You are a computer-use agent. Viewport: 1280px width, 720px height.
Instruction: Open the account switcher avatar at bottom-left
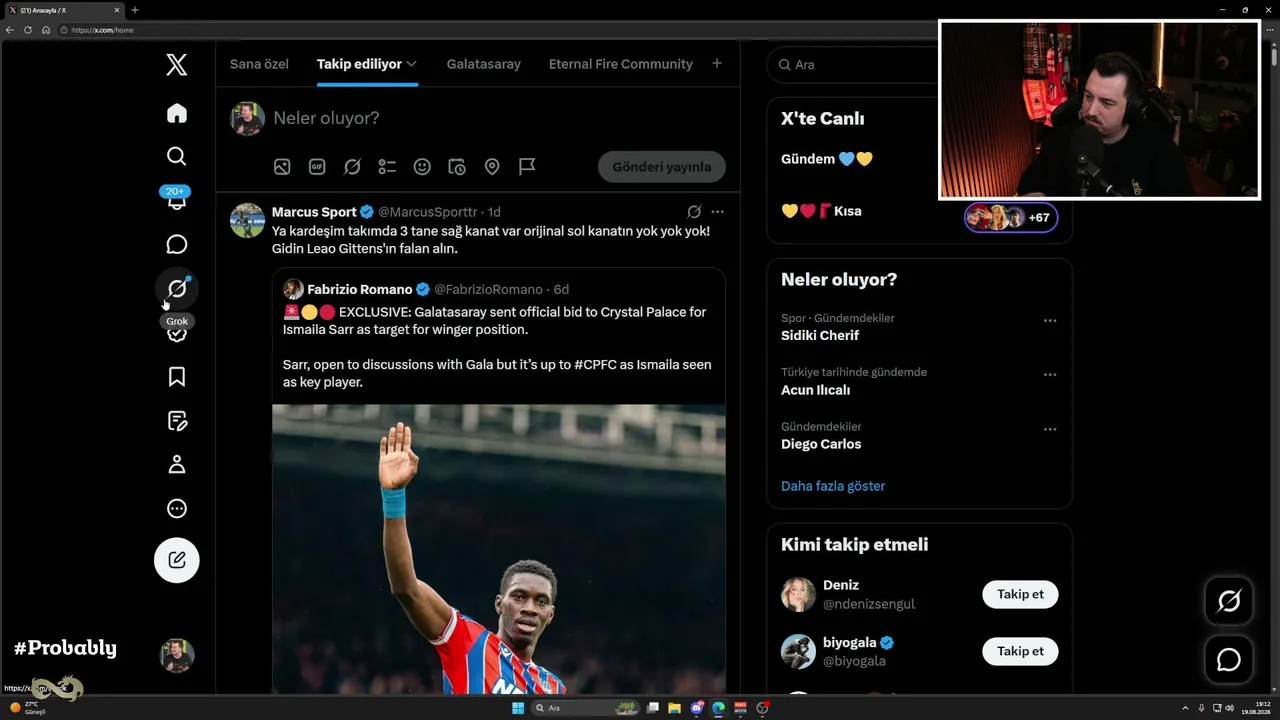click(177, 655)
